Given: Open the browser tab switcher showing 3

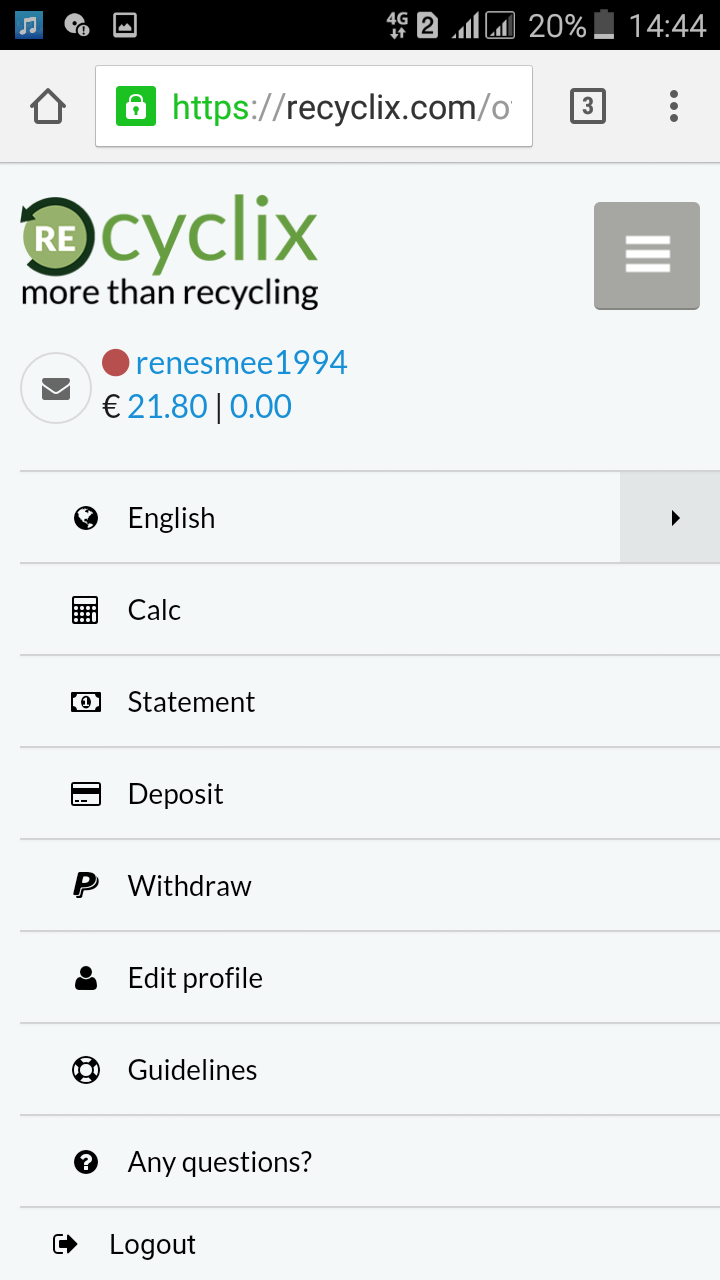Looking at the screenshot, I should tap(588, 106).
